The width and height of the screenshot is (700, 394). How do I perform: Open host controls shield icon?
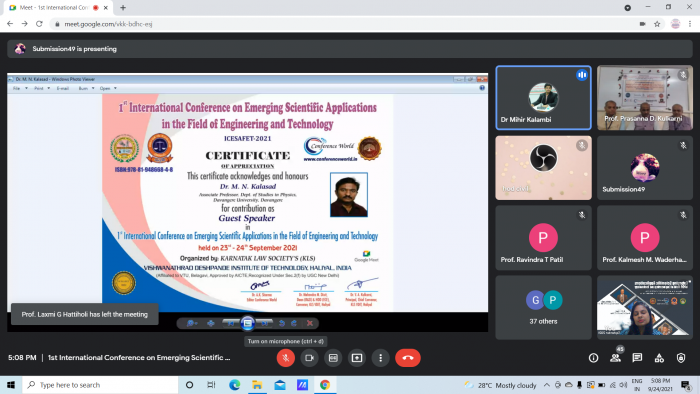pyautogui.click(x=681, y=358)
